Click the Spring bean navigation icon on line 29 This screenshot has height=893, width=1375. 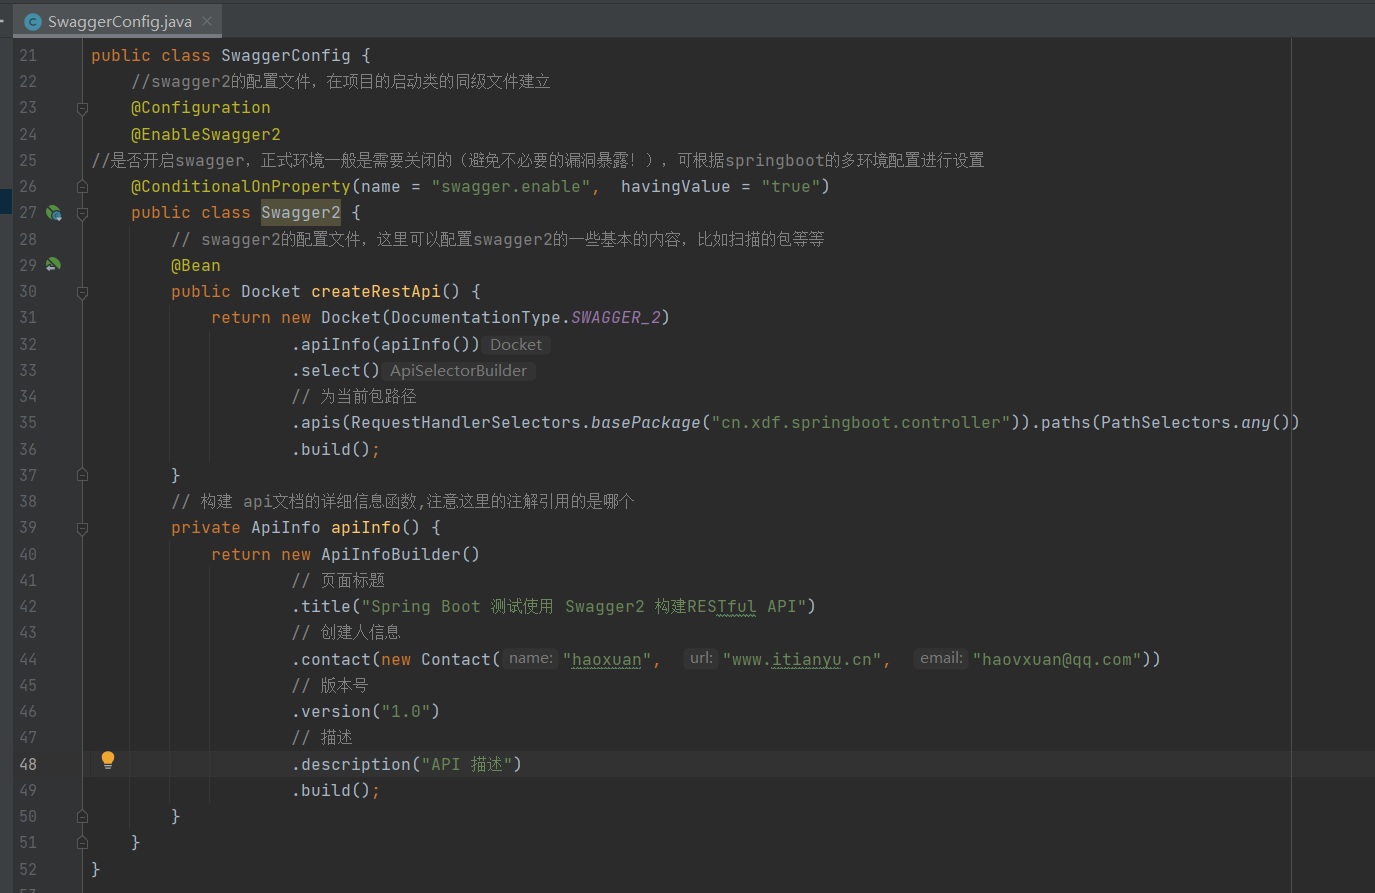click(x=54, y=265)
